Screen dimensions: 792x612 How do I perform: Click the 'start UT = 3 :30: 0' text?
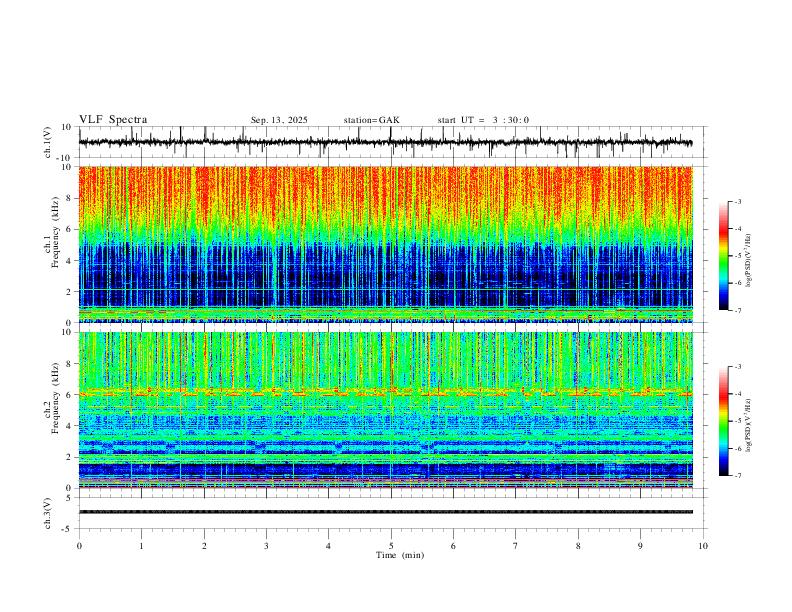click(x=483, y=120)
